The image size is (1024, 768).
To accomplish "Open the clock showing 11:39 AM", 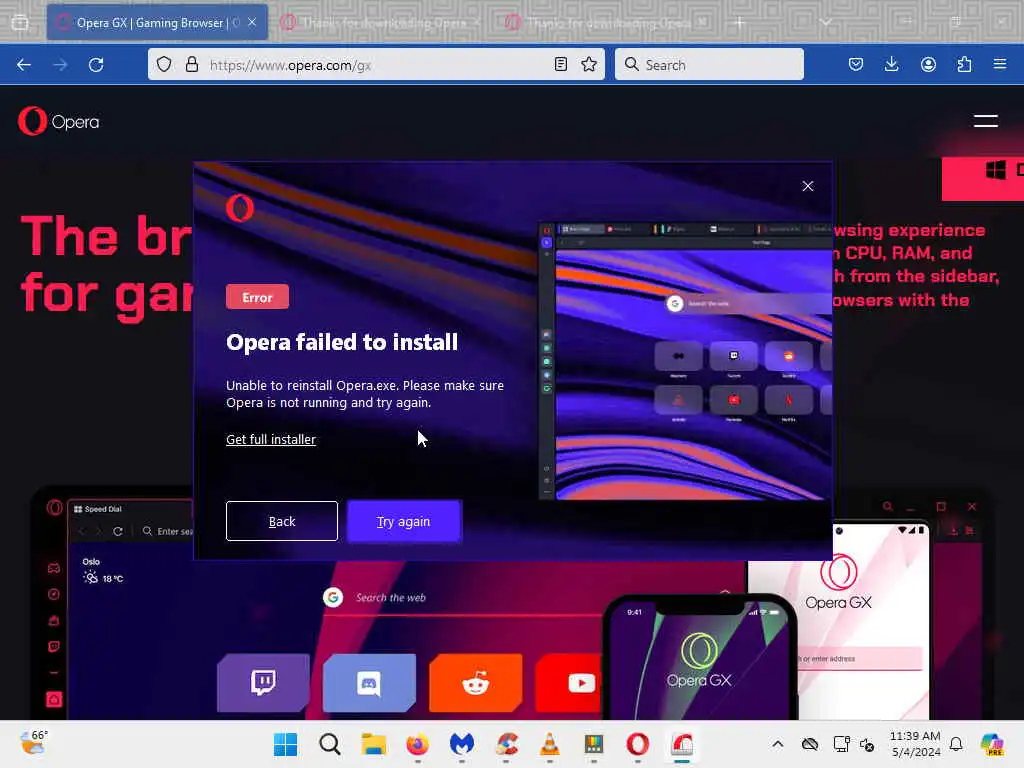I will 915,744.
